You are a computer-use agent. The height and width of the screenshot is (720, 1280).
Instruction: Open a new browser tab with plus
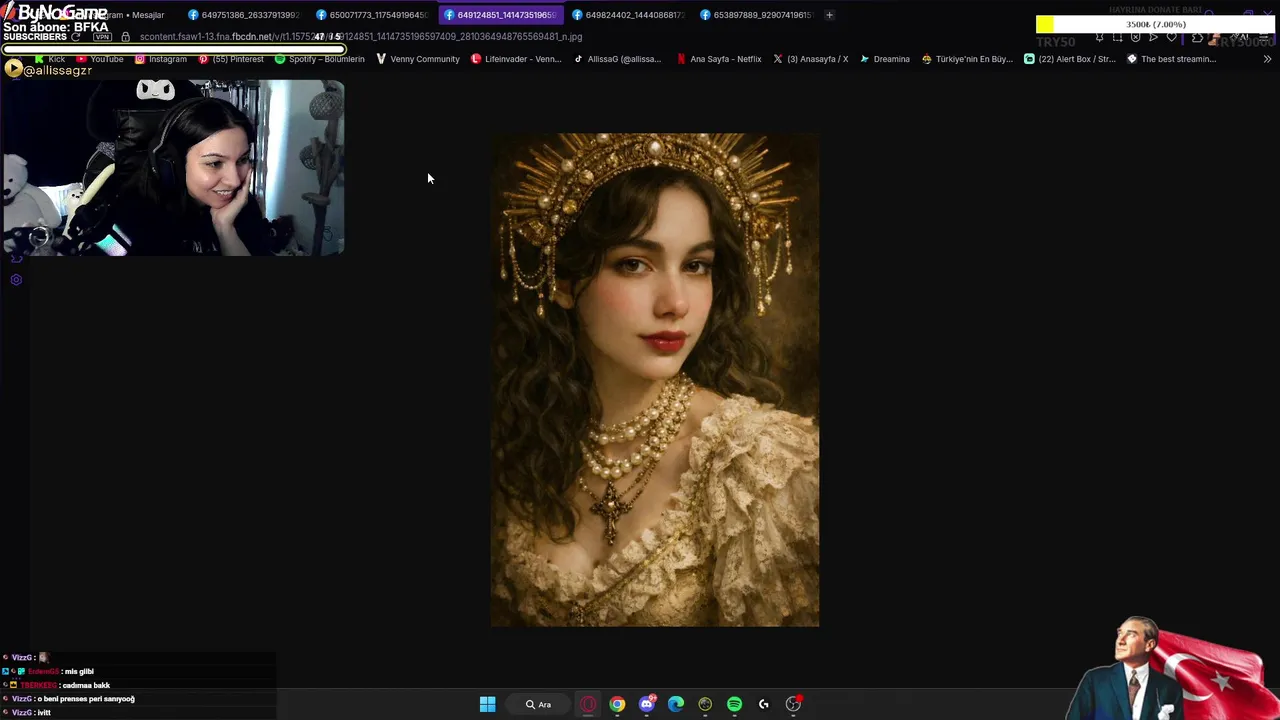point(829,15)
